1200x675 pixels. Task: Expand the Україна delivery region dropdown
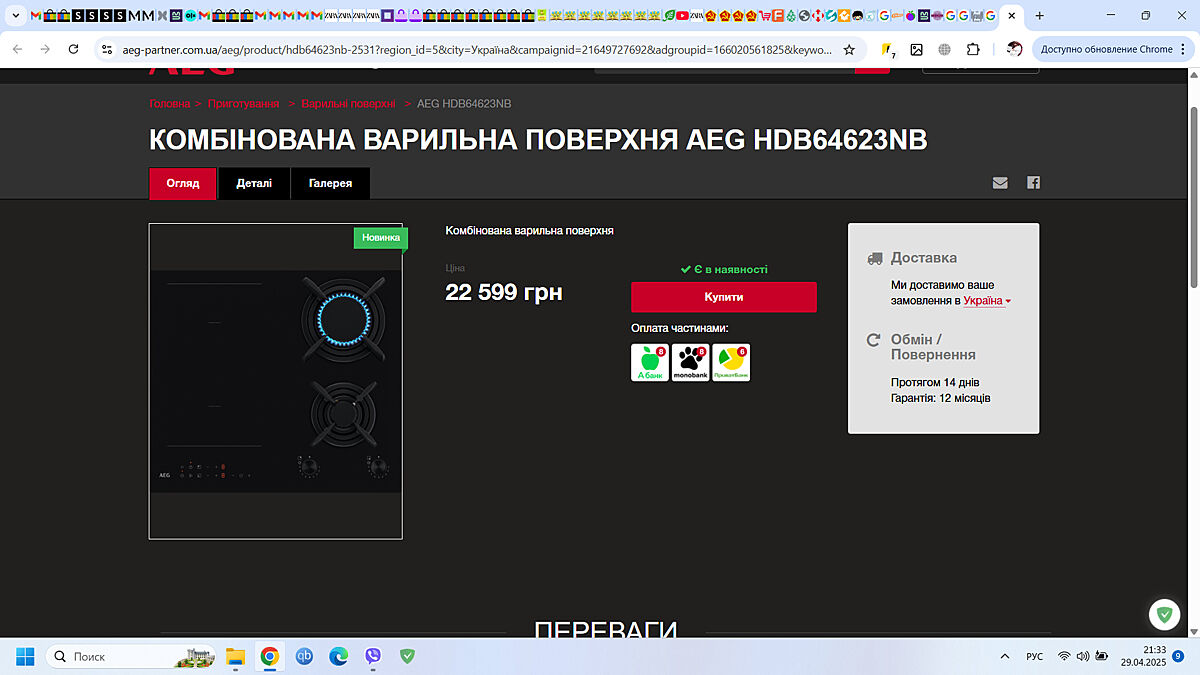coord(987,301)
